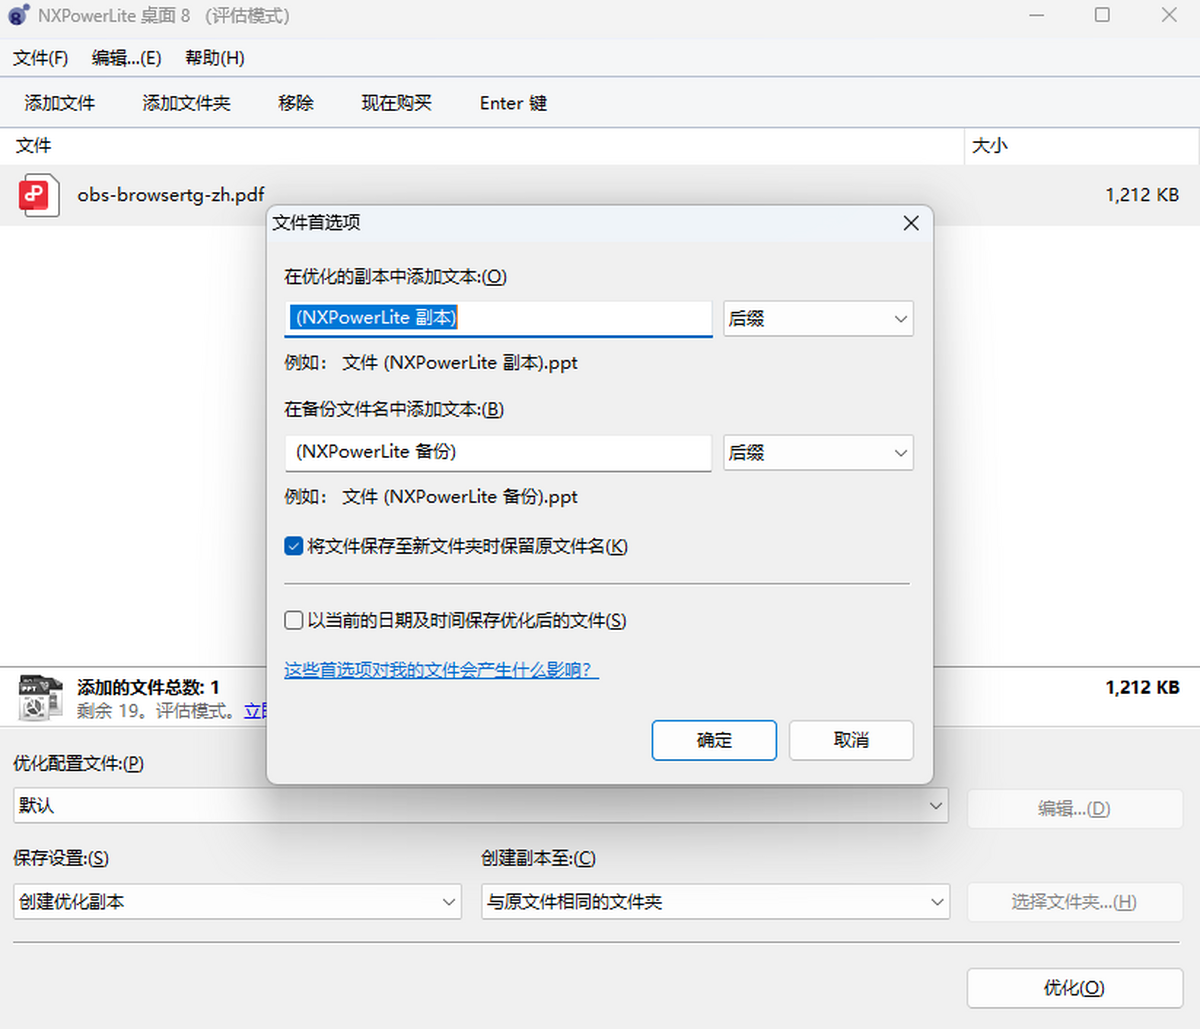Expand the 保存设置 创建优化副本 dropdown
1200x1029 pixels.
click(x=237, y=902)
